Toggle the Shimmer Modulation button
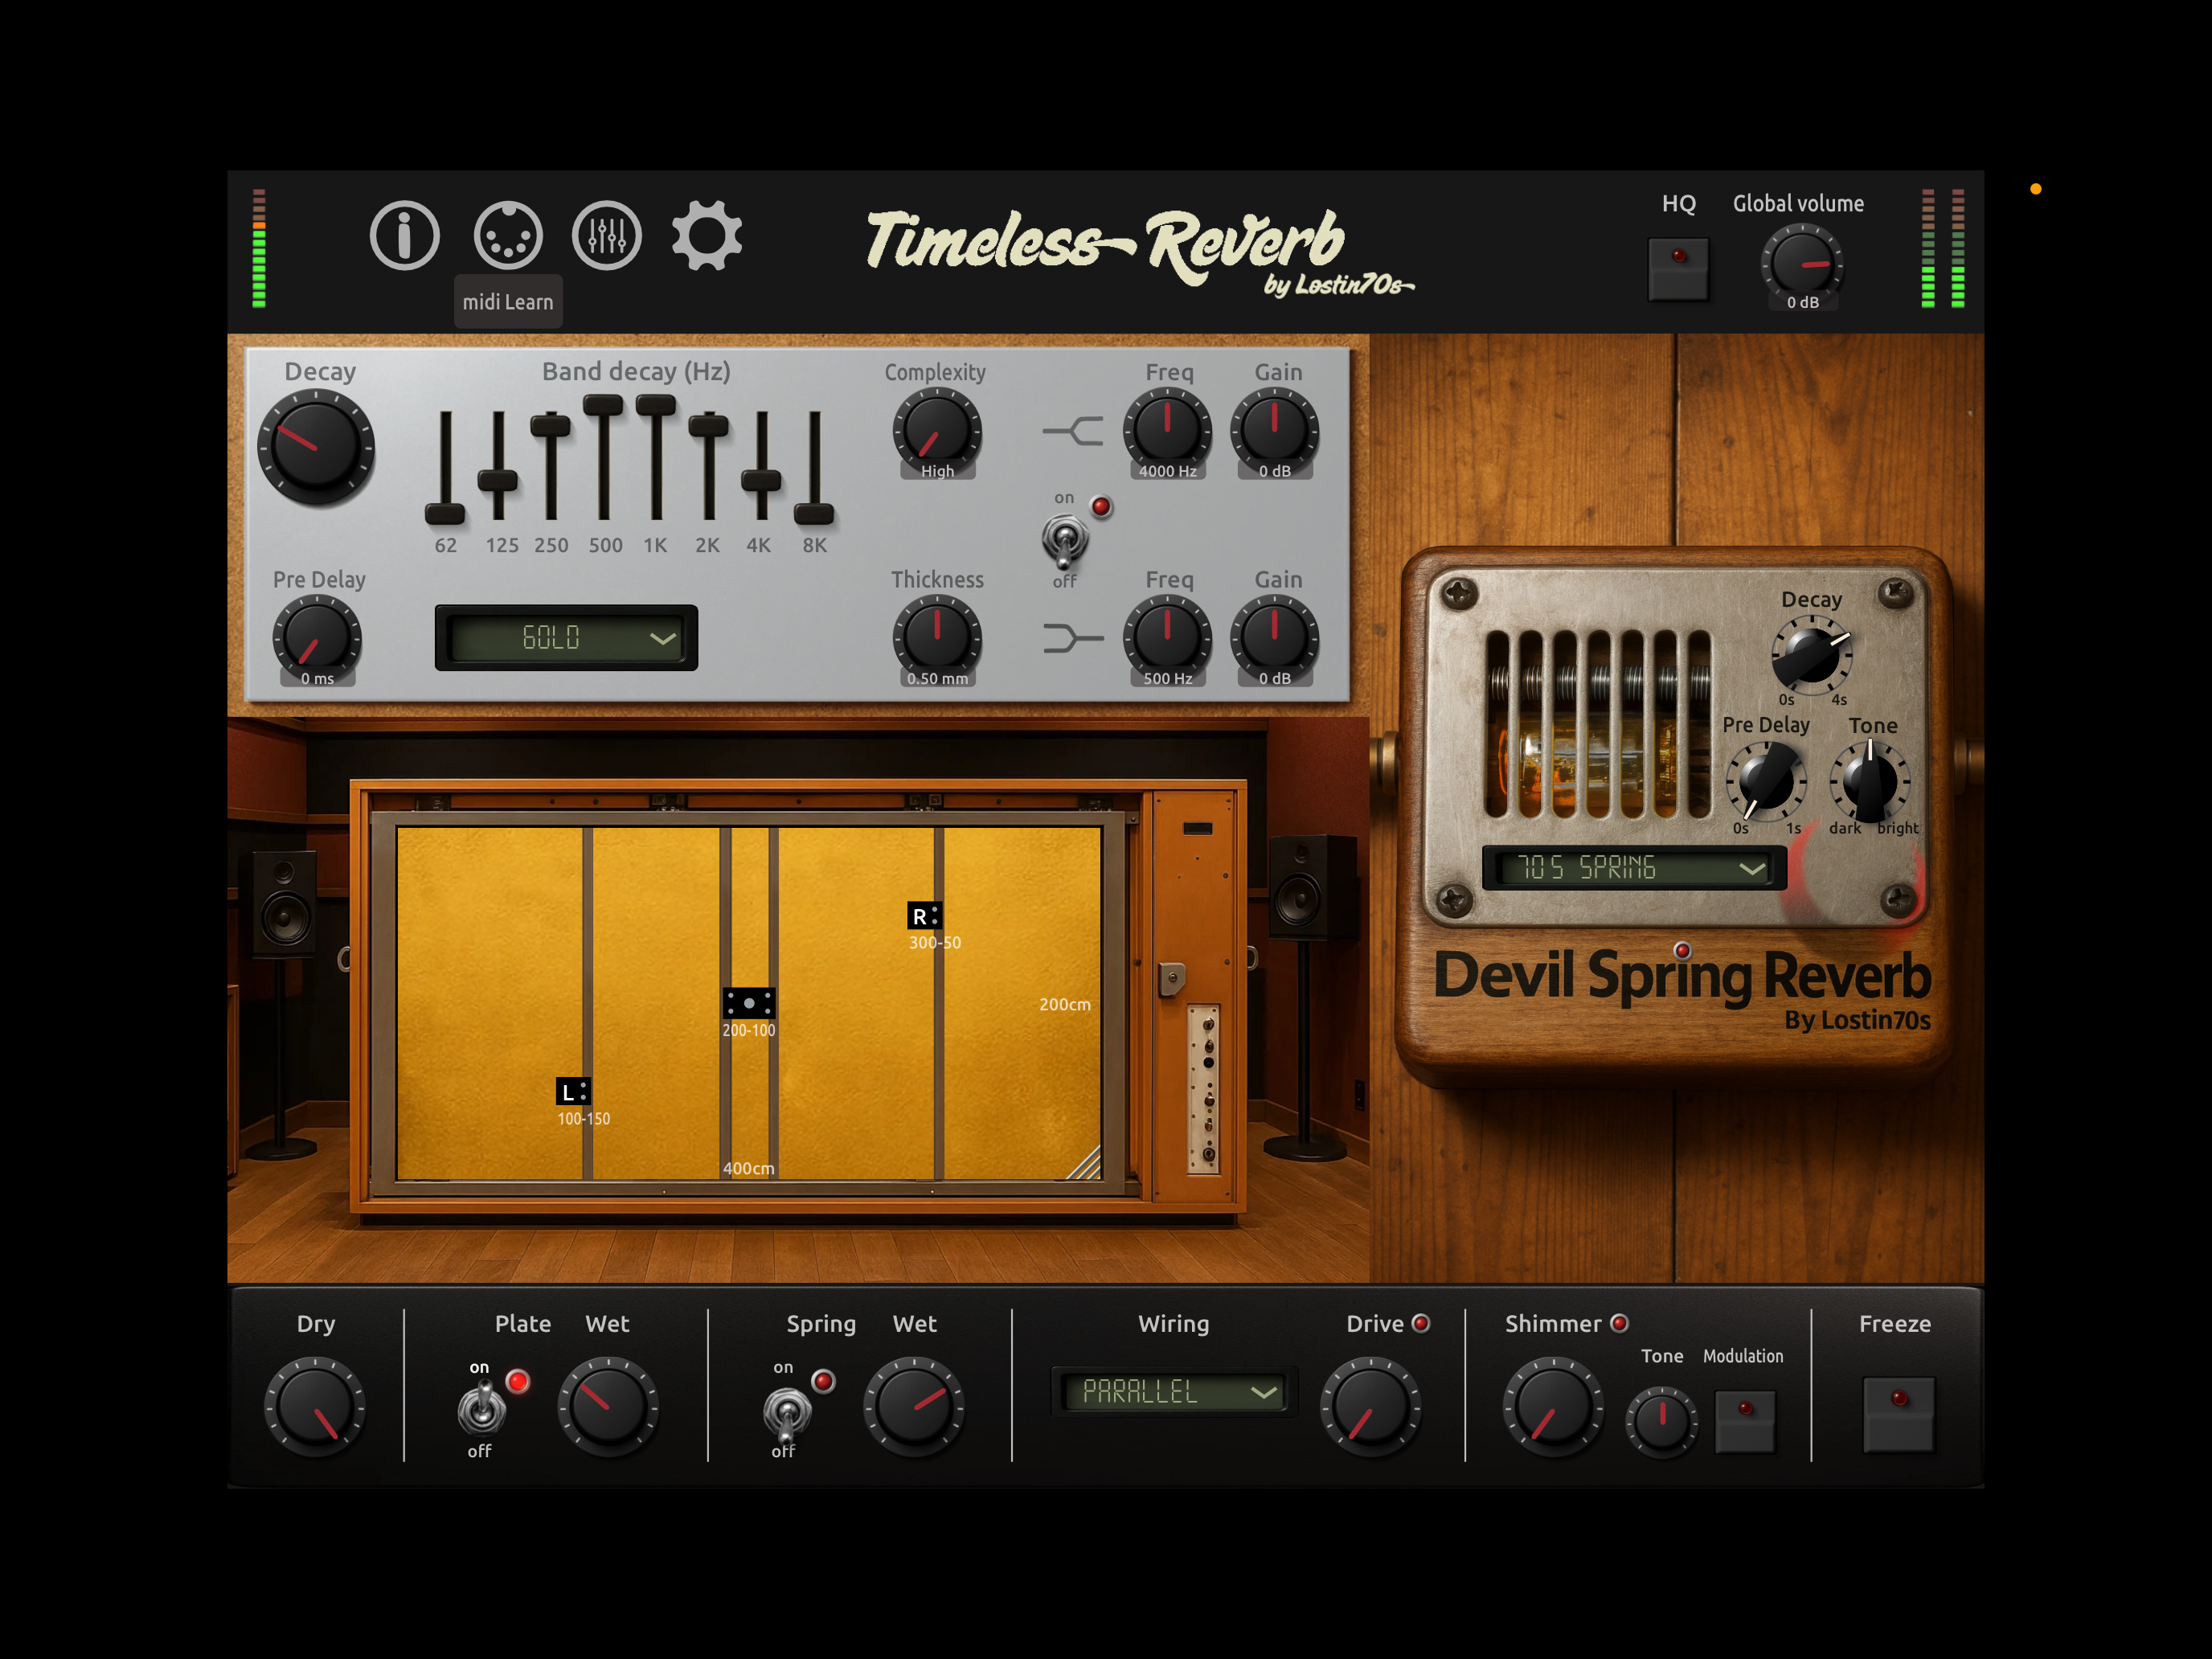 [x=1745, y=1421]
